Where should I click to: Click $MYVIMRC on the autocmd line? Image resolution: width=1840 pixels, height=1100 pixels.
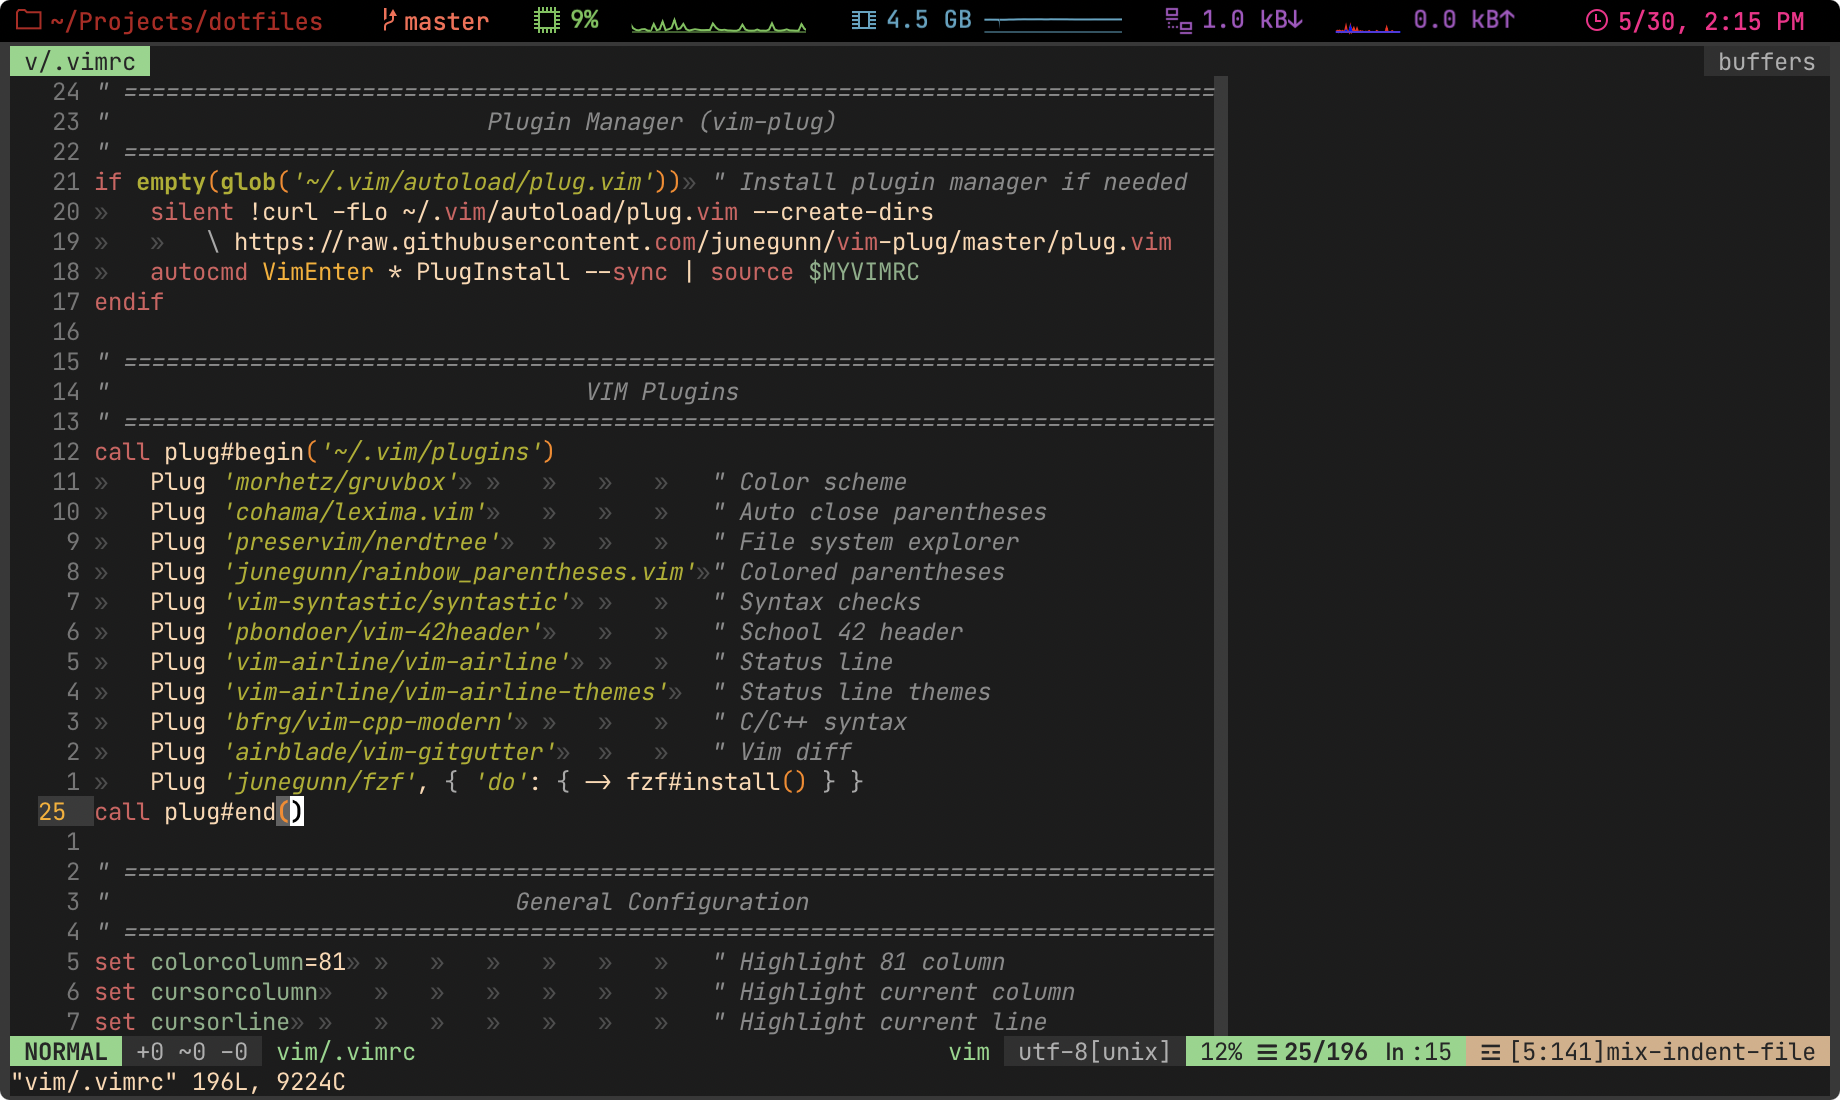click(x=863, y=272)
